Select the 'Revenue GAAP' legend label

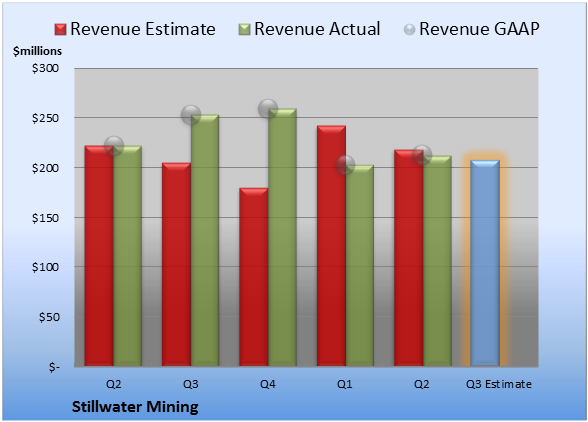point(480,29)
